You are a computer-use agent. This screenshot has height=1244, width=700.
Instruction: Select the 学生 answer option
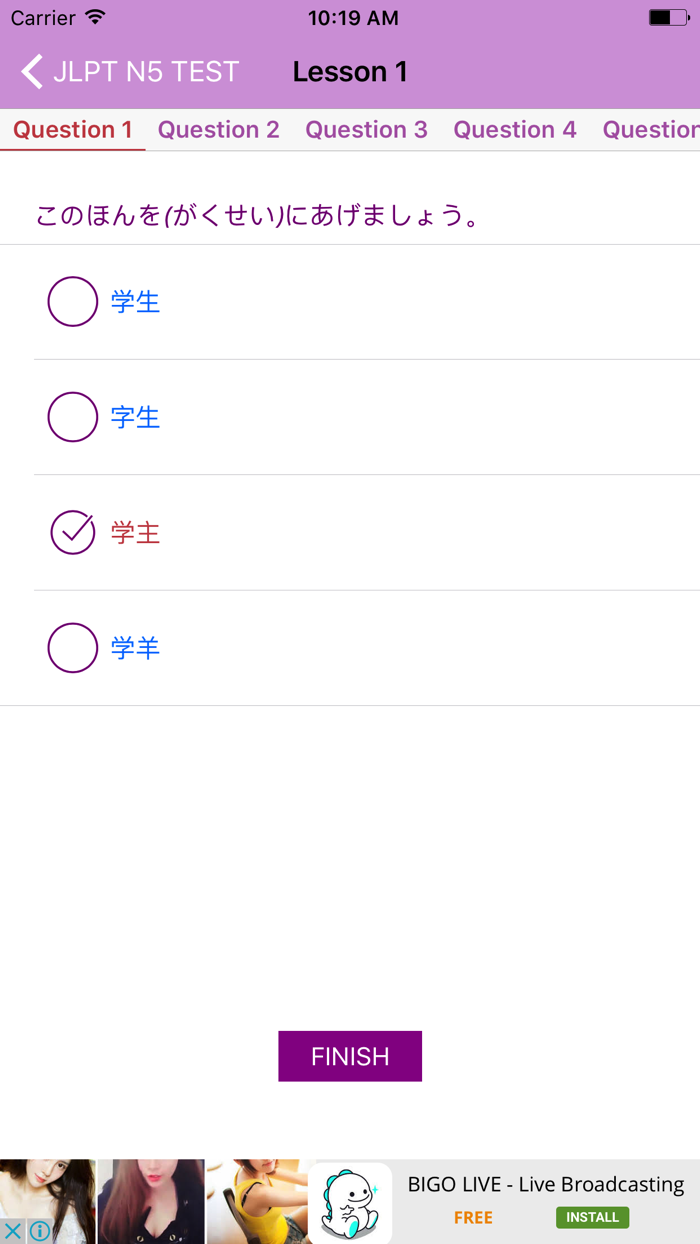(72, 301)
